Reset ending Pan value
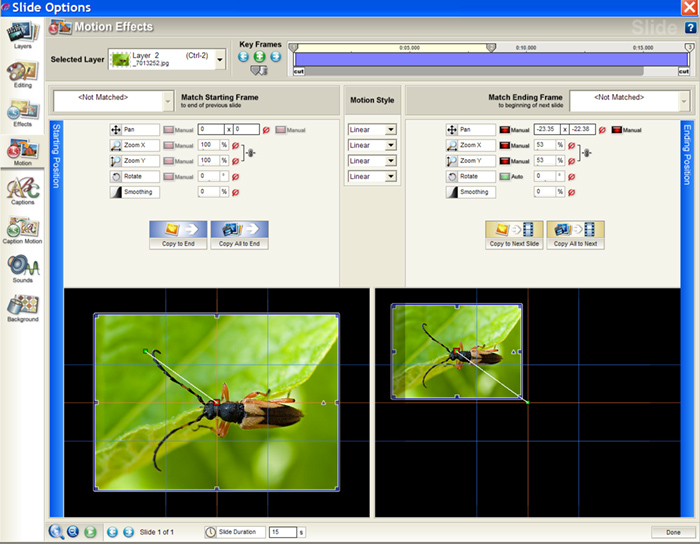Viewport: 700px width, 544px height. [x=602, y=130]
